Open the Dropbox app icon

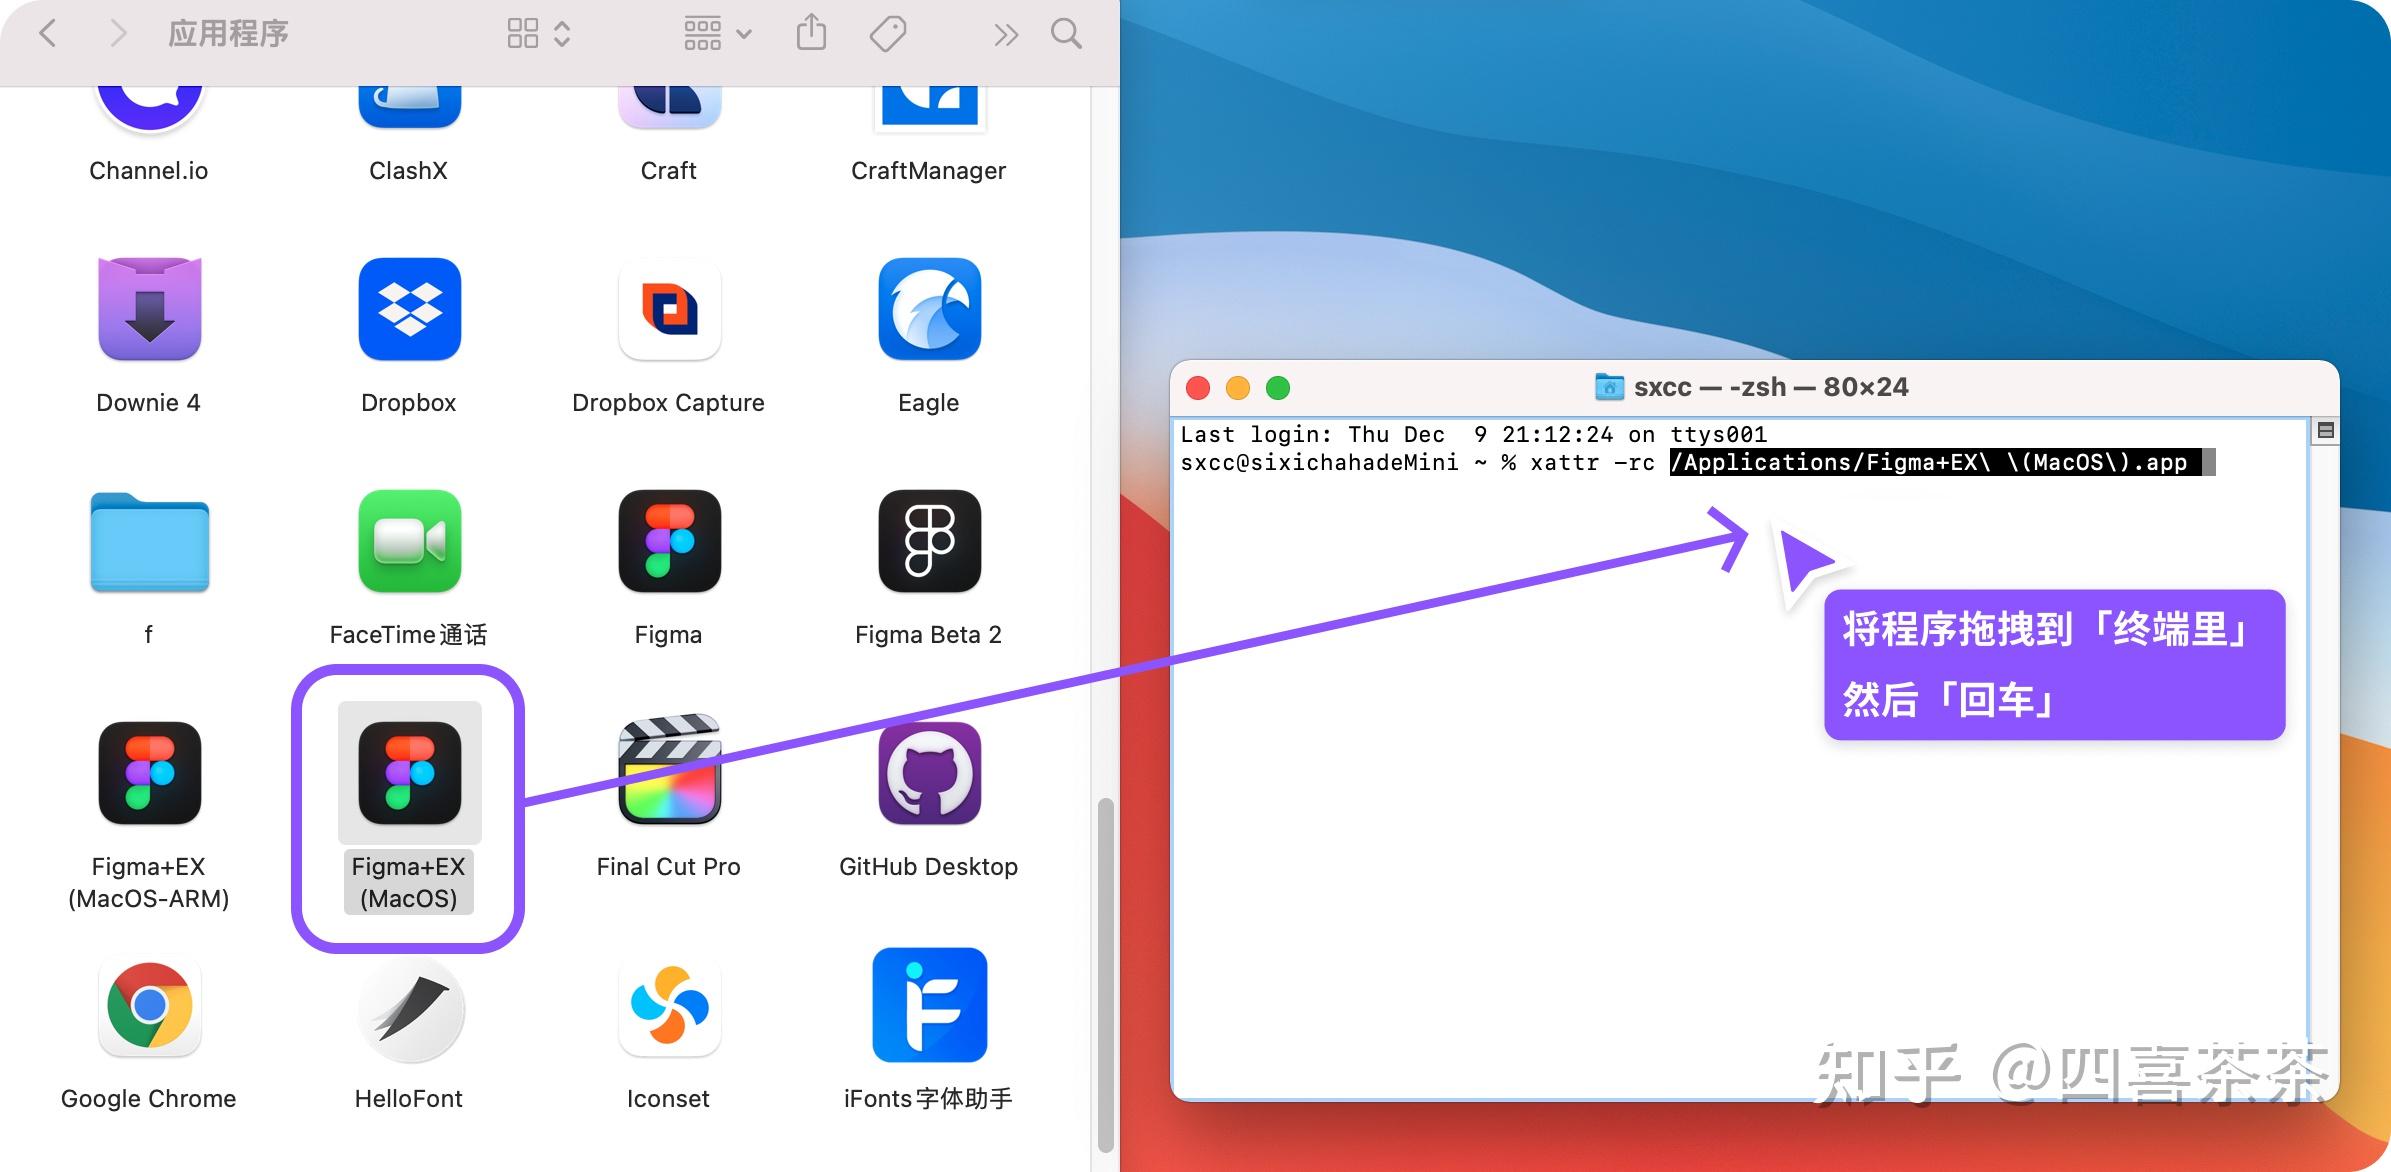pyautogui.click(x=409, y=309)
